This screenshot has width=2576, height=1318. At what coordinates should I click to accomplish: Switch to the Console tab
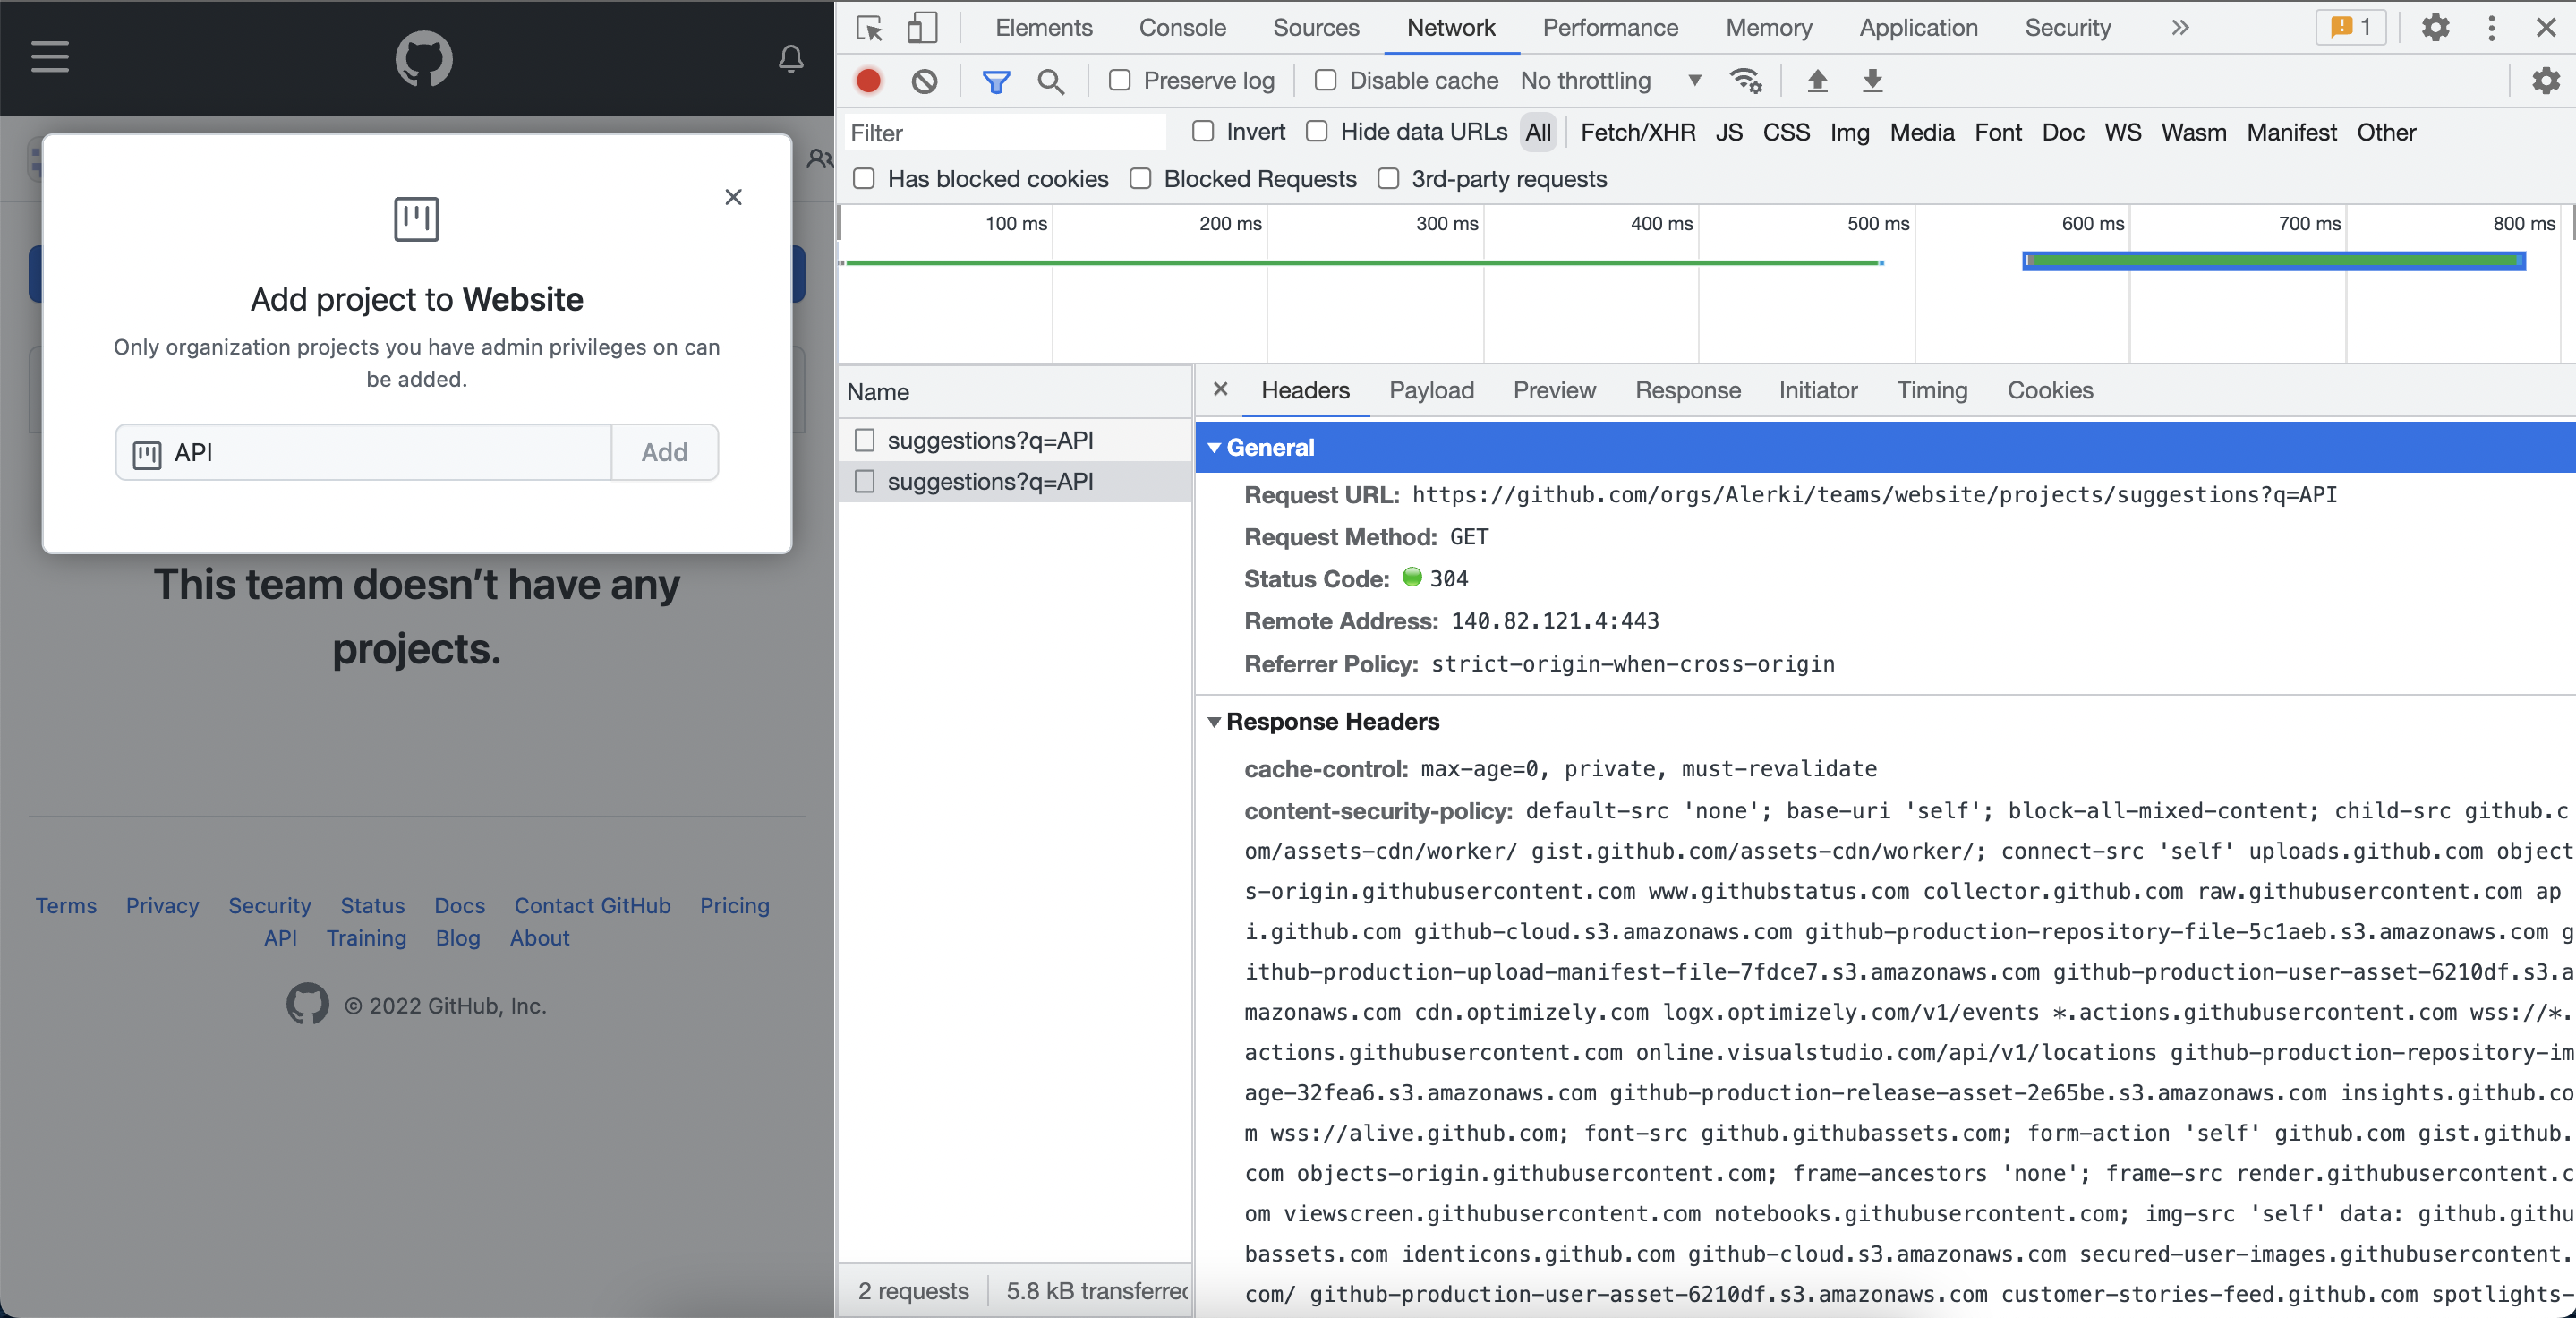click(x=1182, y=28)
